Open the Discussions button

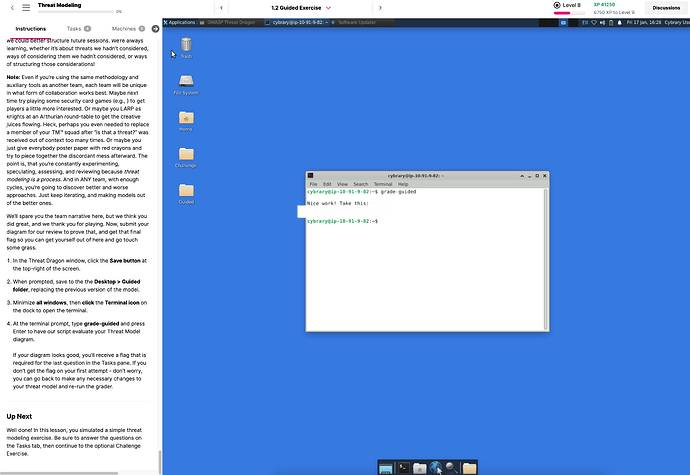[659, 8]
